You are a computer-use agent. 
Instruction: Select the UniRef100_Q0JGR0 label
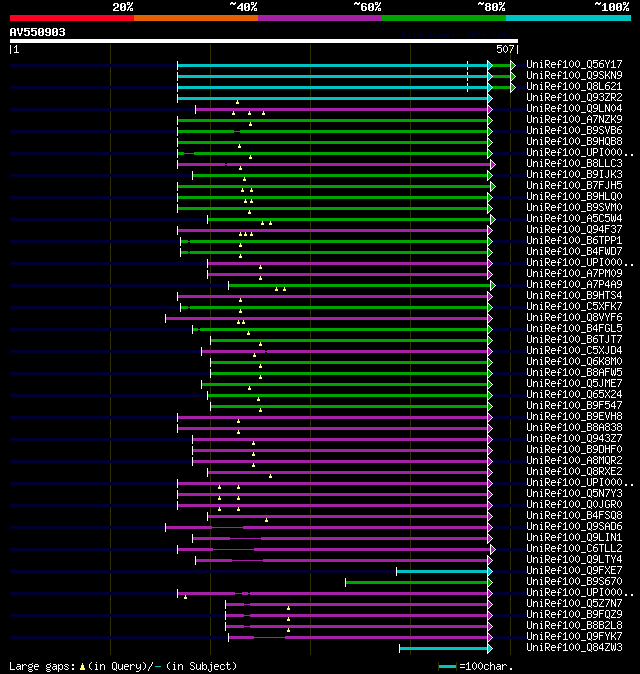(574, 505)
